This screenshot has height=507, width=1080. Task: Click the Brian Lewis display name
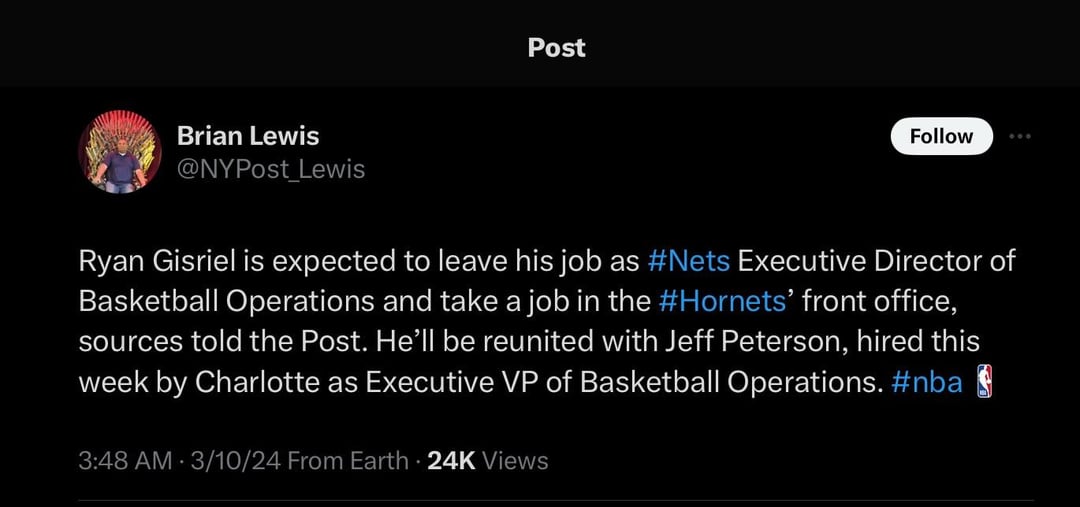coord(248,135)
